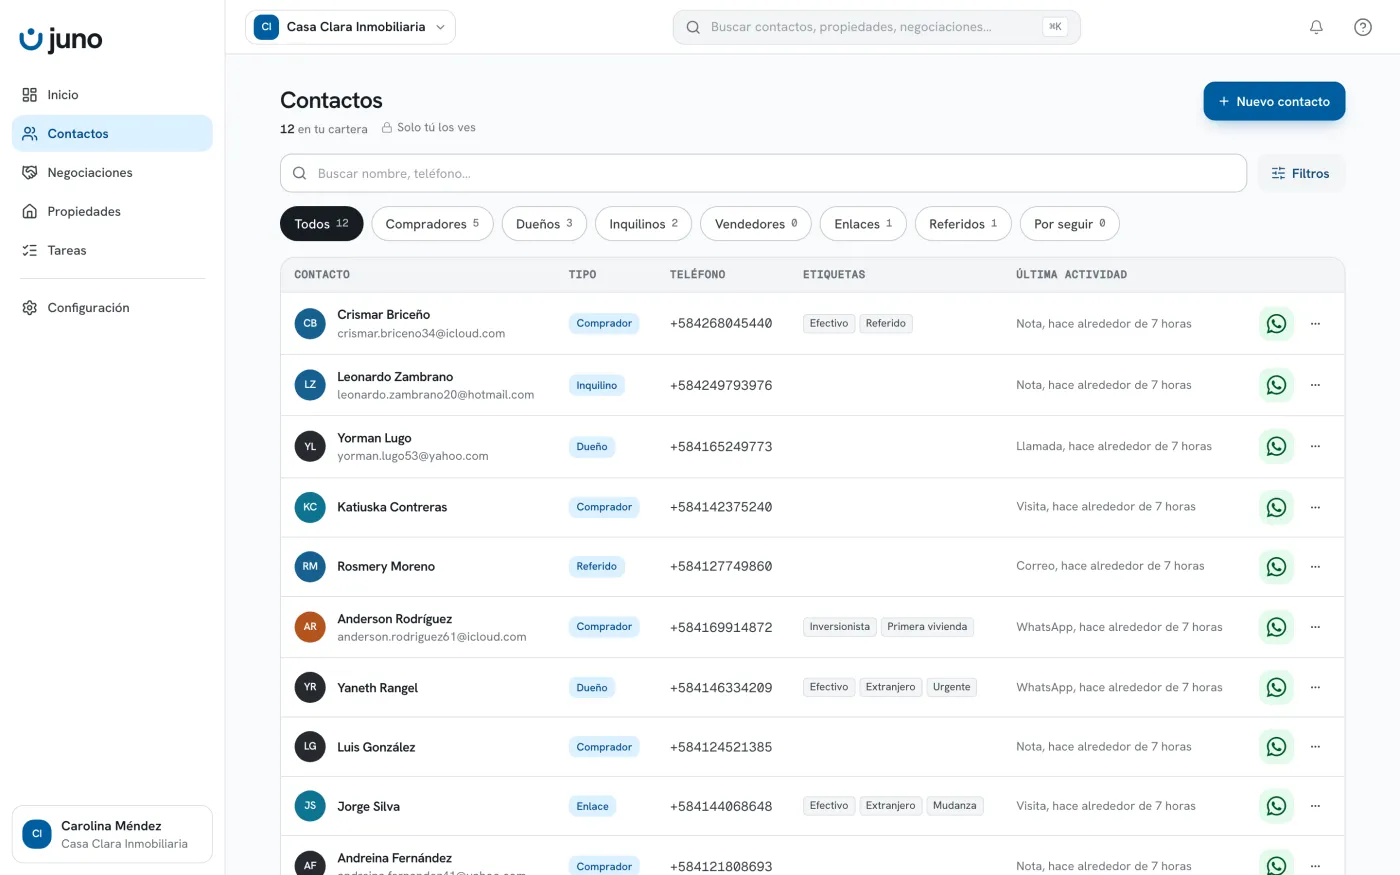Image resolution: width=1400 pixels, height=875 pixels.
Task: Click the JS avatar of Jorge Silva
Action: pos(310,806)
